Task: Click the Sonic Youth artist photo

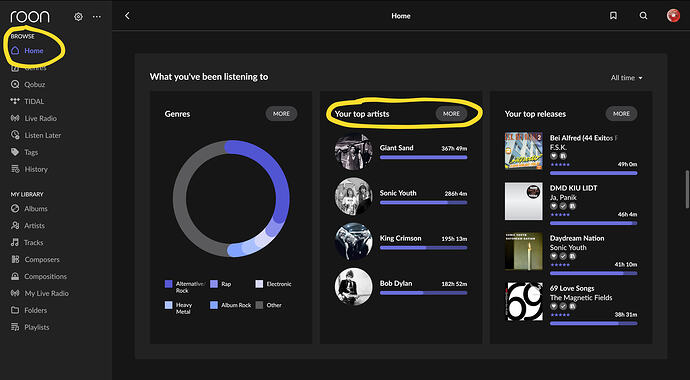Action: (353, 196)
